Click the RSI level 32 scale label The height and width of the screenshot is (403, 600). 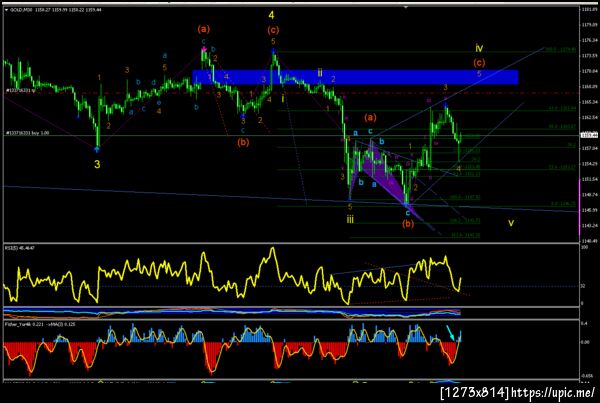pos(583,286)
